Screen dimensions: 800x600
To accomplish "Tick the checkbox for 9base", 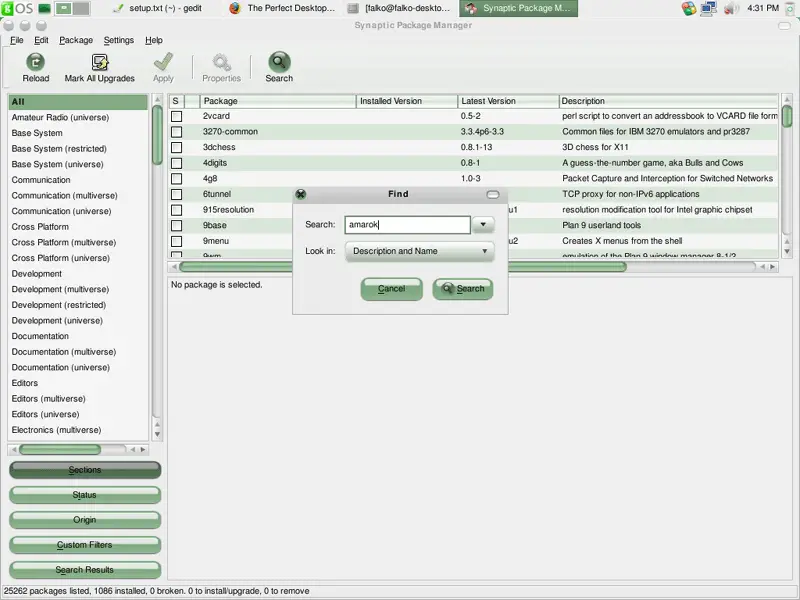I will click(177, 226).
